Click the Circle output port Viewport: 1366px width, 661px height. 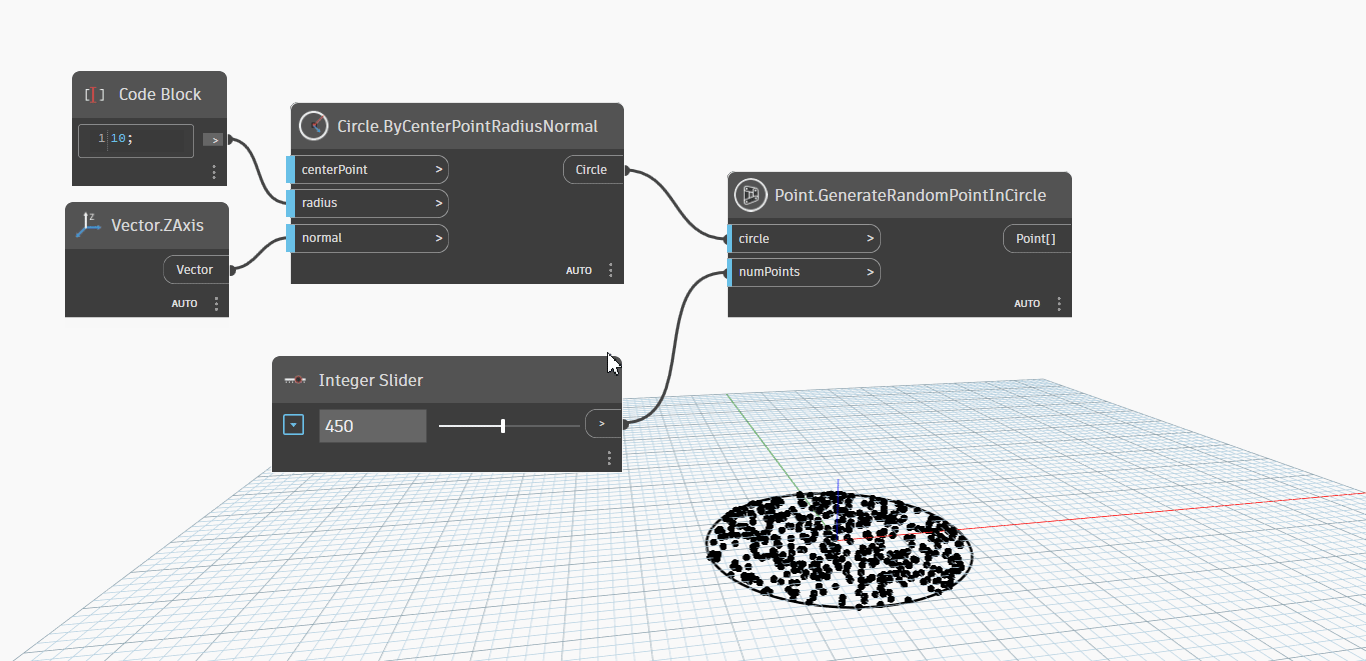pyautogui.click(x=593, y=170)
